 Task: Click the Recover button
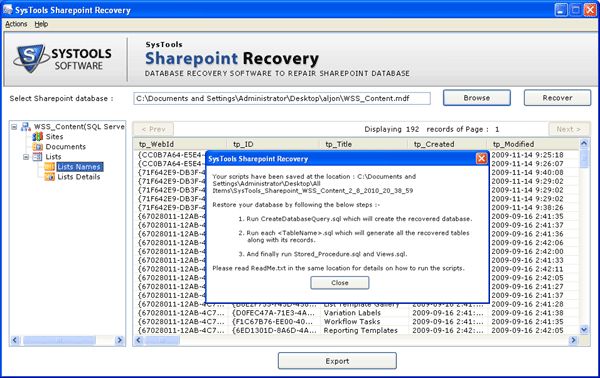(557, 98)
